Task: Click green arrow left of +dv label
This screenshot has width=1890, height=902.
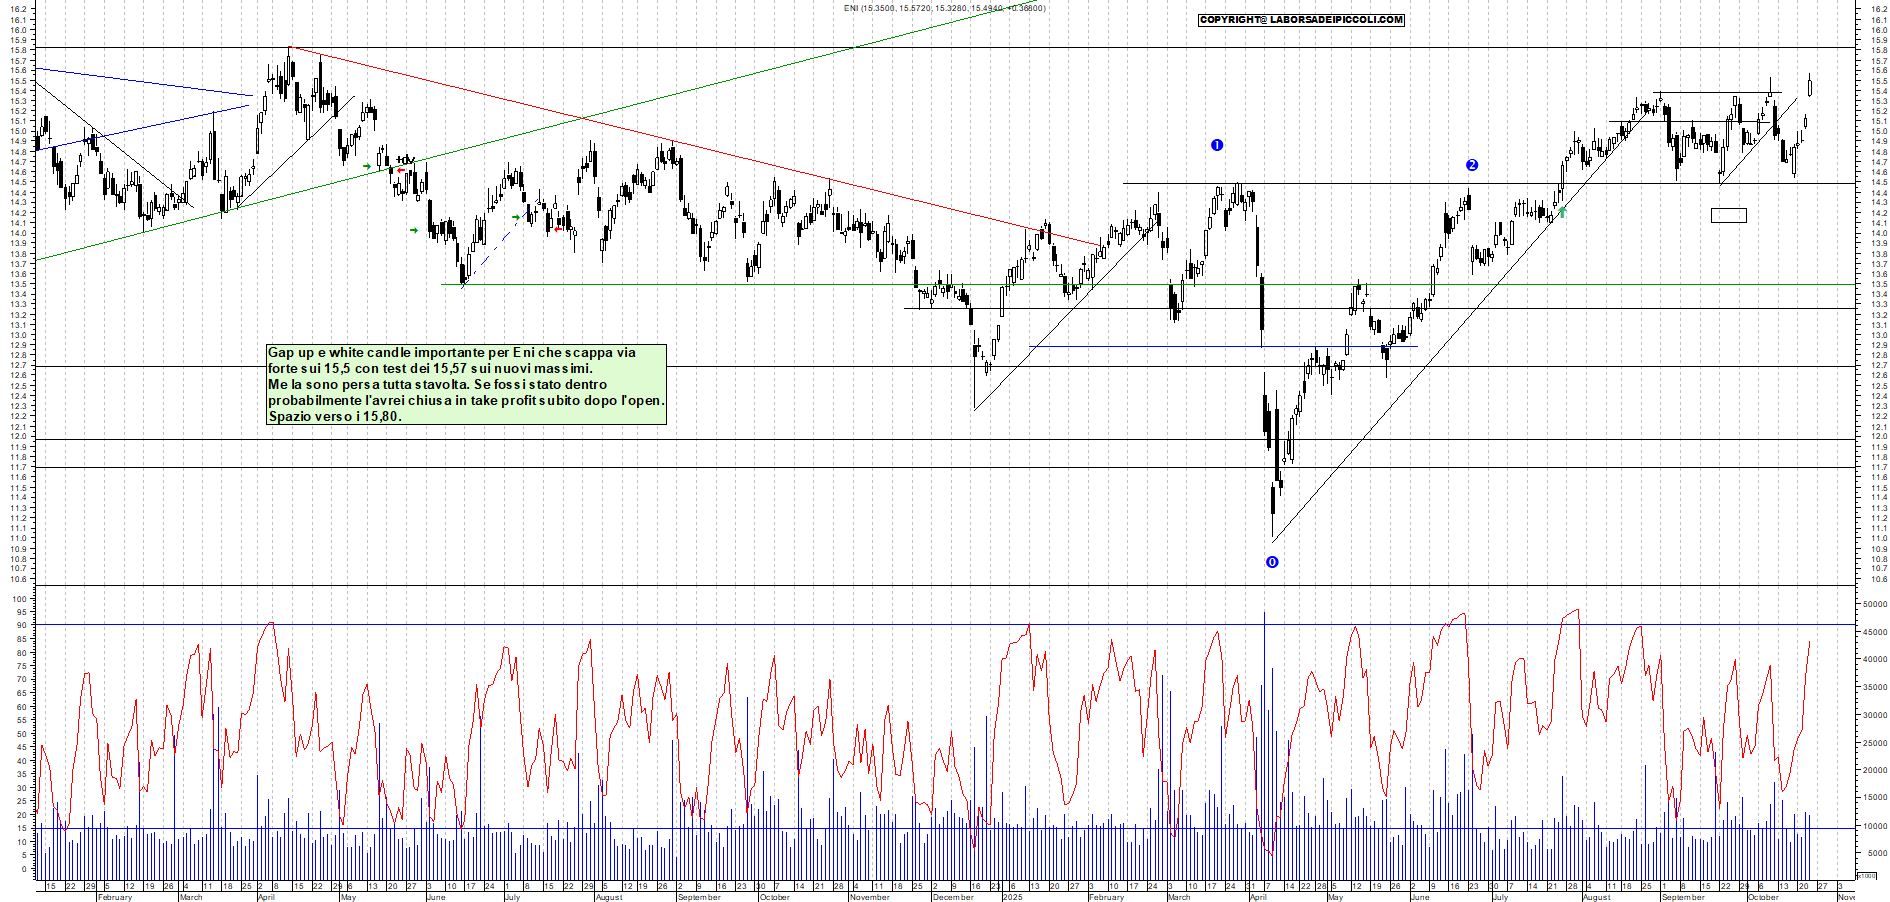Action: pyautogui.click(x=367, y=167)
